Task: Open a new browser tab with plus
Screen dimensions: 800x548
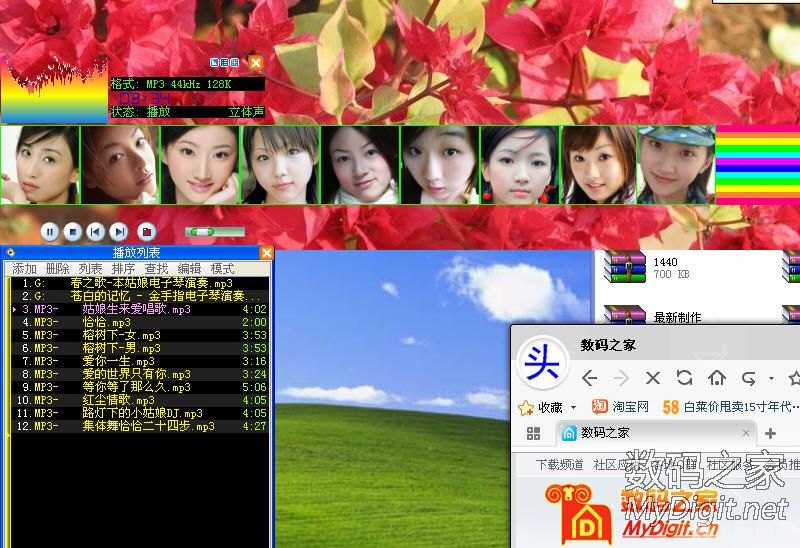Action: 770,434
